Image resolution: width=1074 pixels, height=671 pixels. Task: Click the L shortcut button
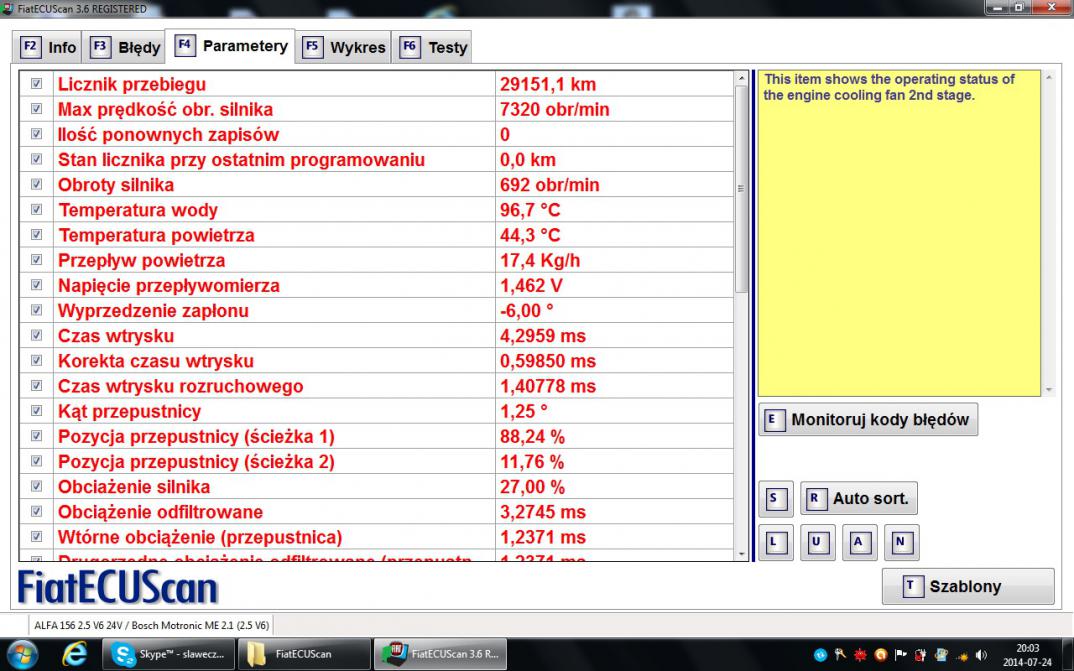[x=775, y=542]
